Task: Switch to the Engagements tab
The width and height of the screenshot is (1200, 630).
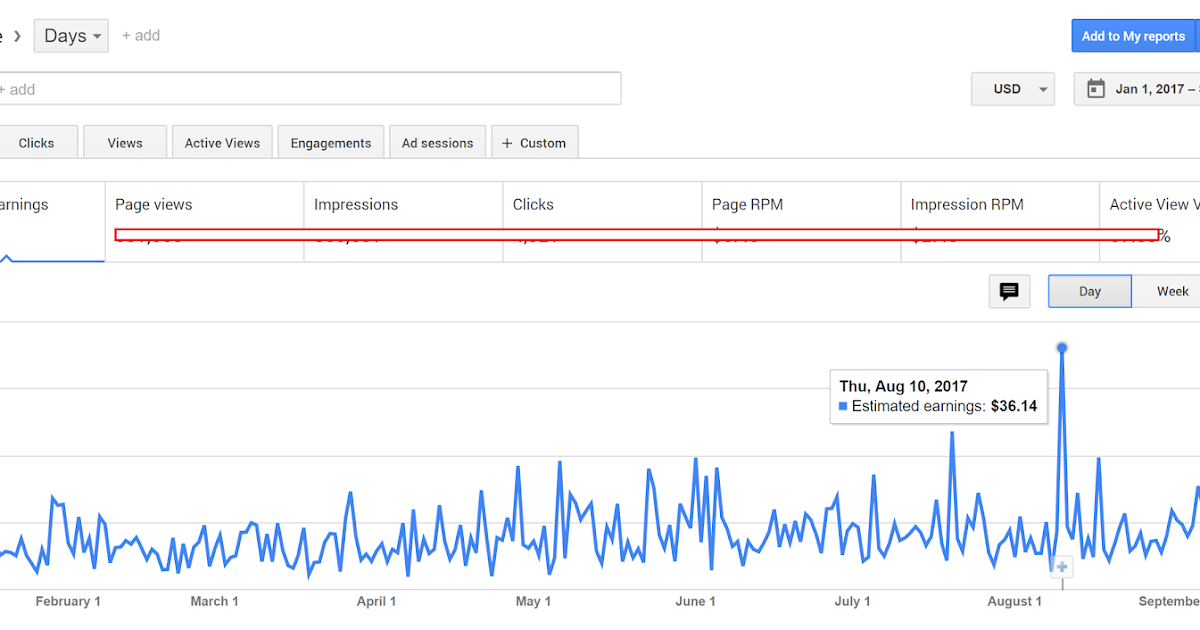Action: coord(331,143)
